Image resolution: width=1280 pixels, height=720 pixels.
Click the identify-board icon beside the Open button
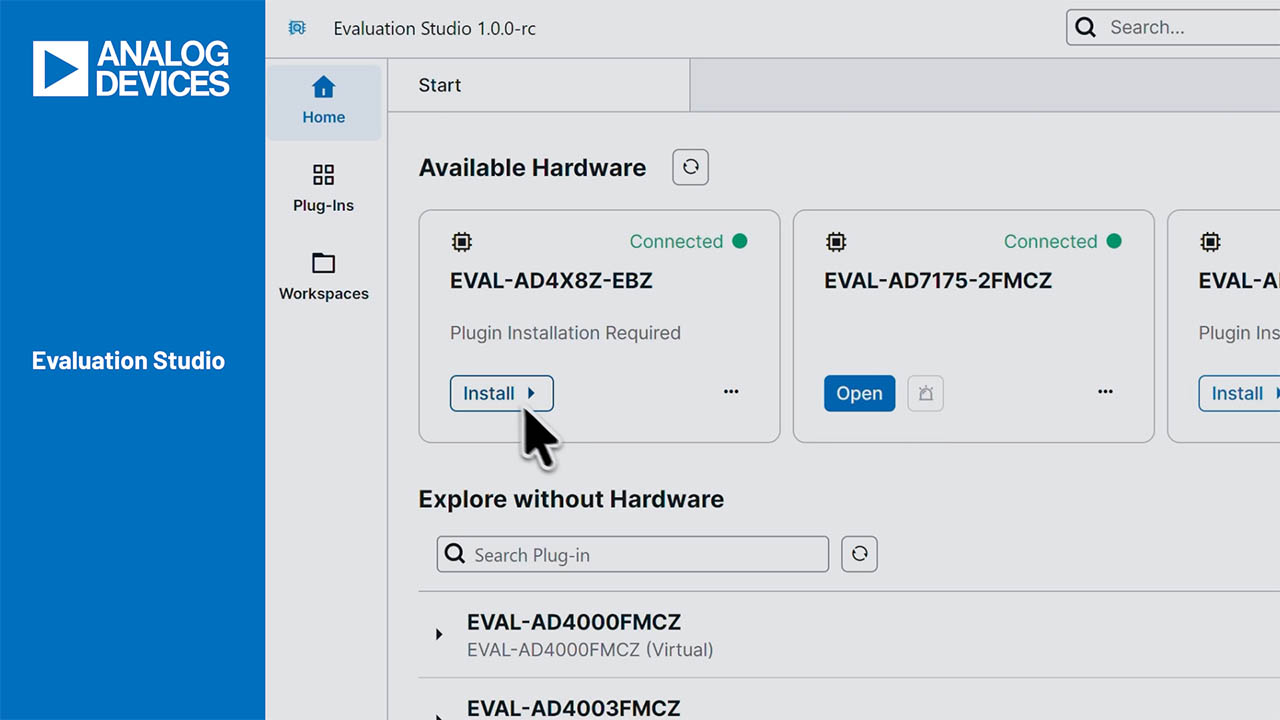pos(925,393)
